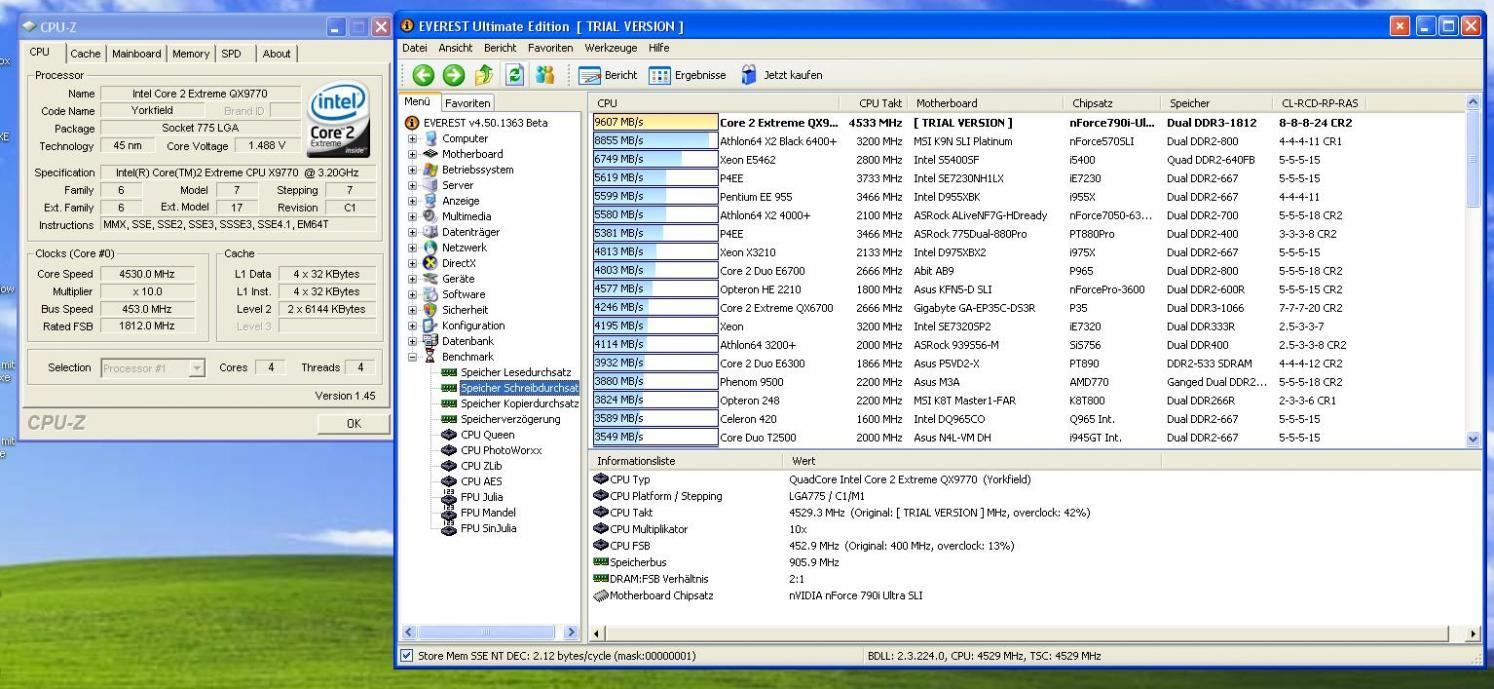Refresh with the green circular arrows icon
This screenshot has width=1494, height=689.
(515, 75)
